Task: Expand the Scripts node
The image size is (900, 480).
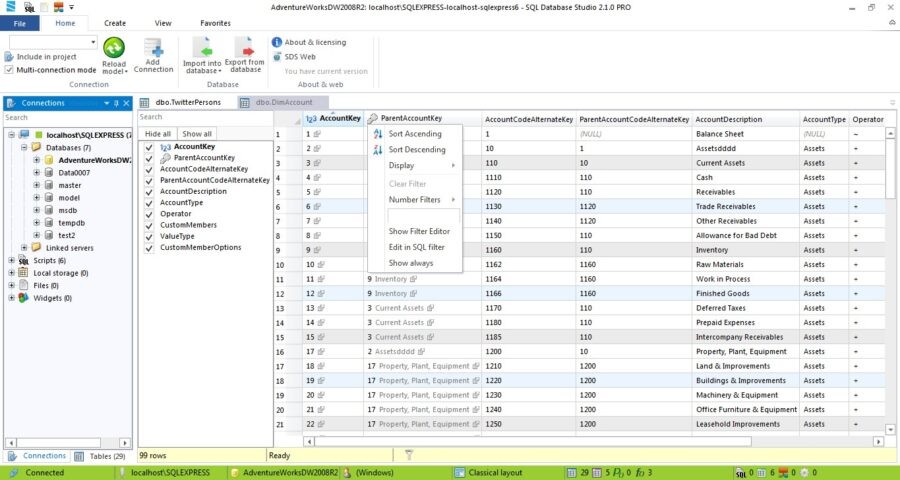Action: 11,261
